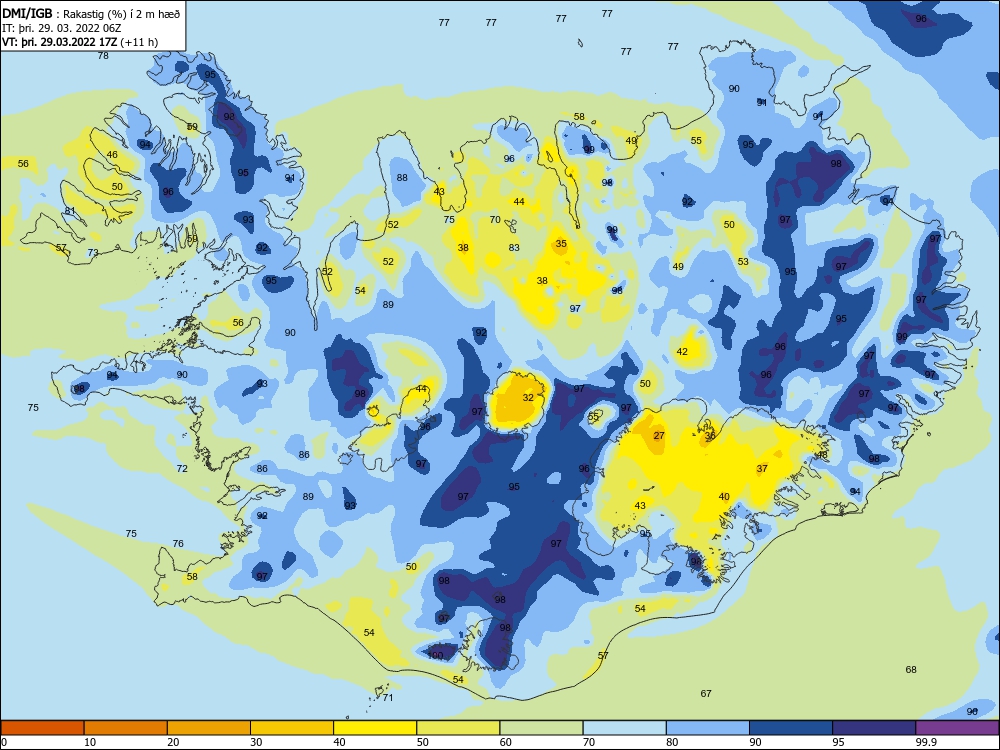1000x750 pixels.
Task: Click the 90–95 dark blue legend swatch
Action: (x=791, y=728)
